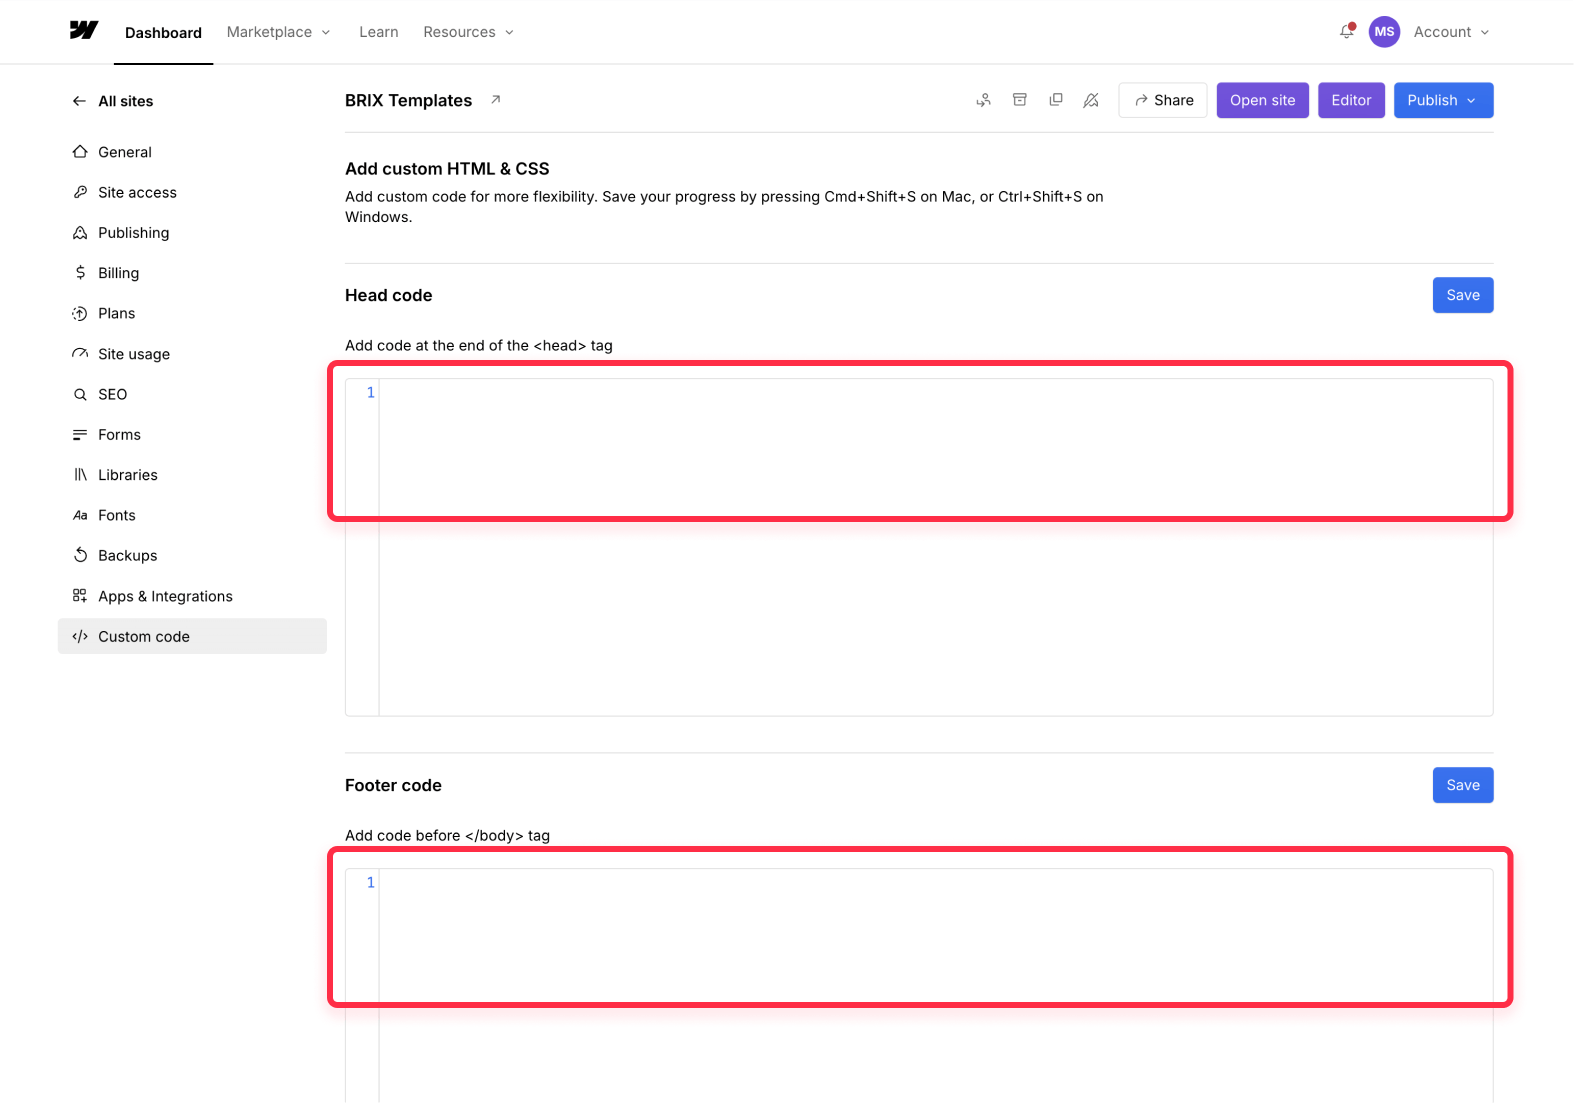The width and height of the screenshot is (1574, 1103).
Task: Click the Share button
Action: click(x=1163, y=100)
